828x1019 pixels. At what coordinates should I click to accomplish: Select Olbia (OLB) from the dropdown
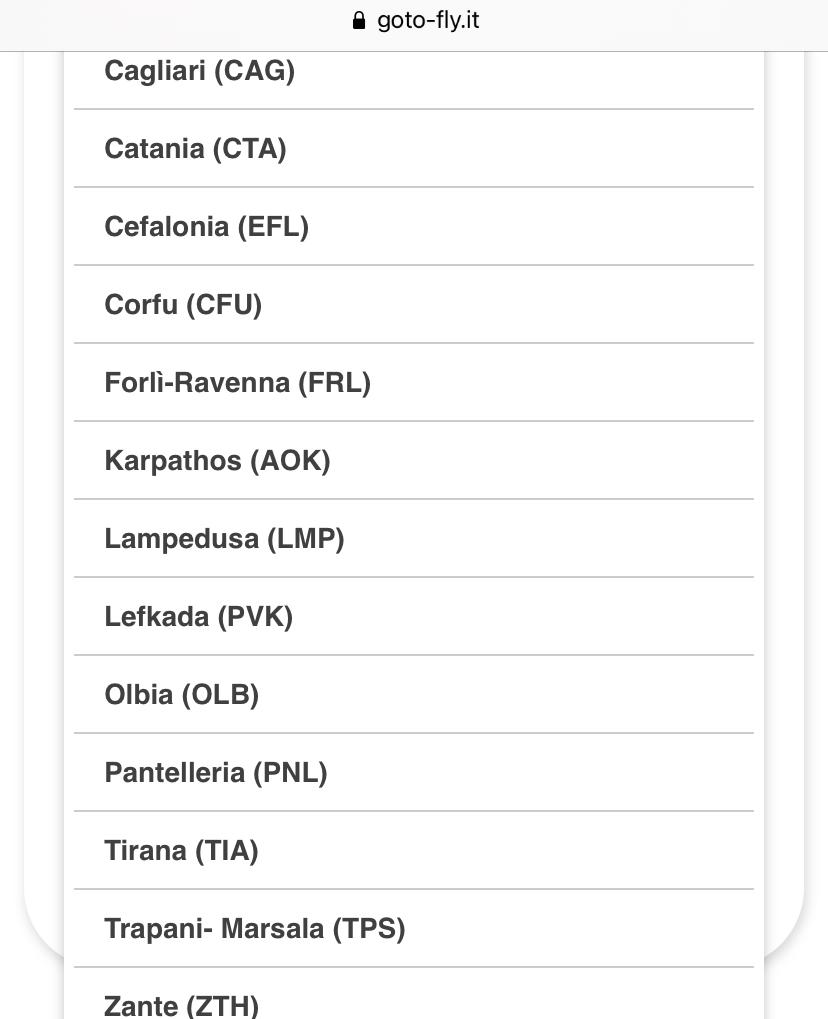[x=182, y=695]
